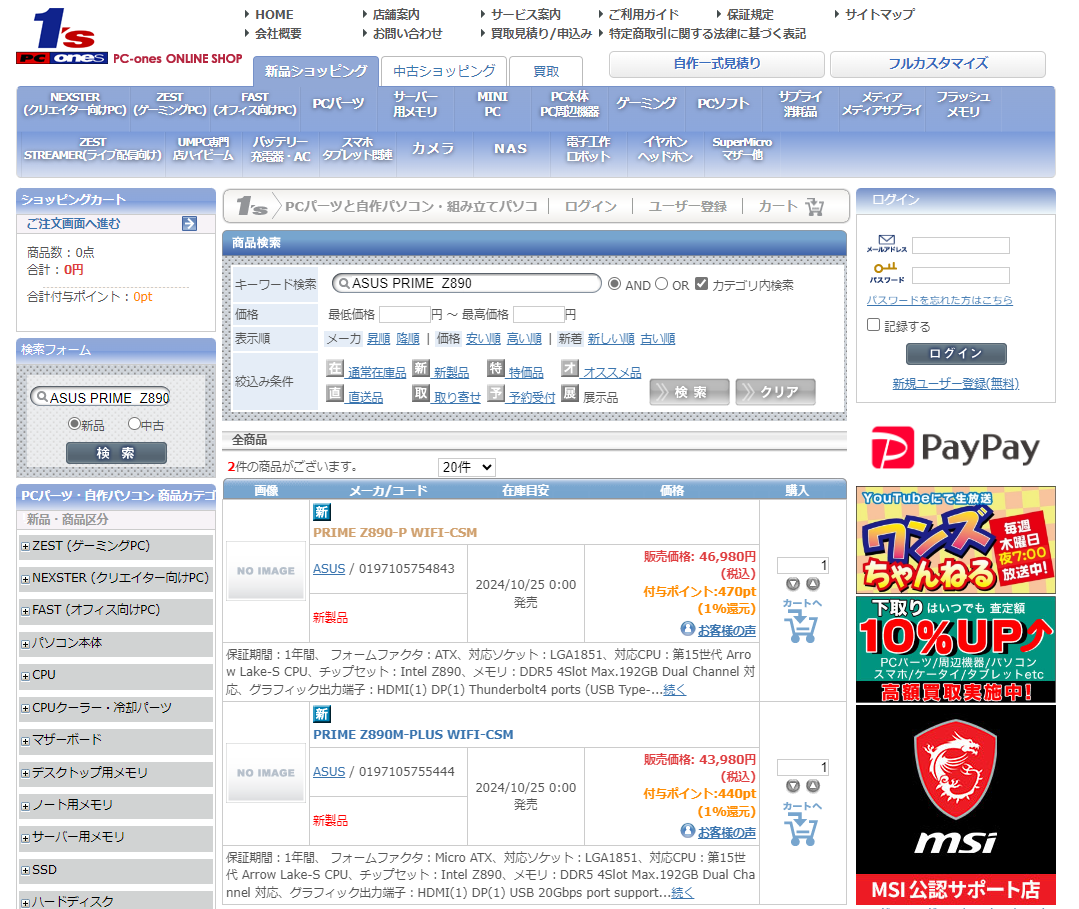Expand マザーボード category
The image size is (1079, 909).
coord(25,741)
